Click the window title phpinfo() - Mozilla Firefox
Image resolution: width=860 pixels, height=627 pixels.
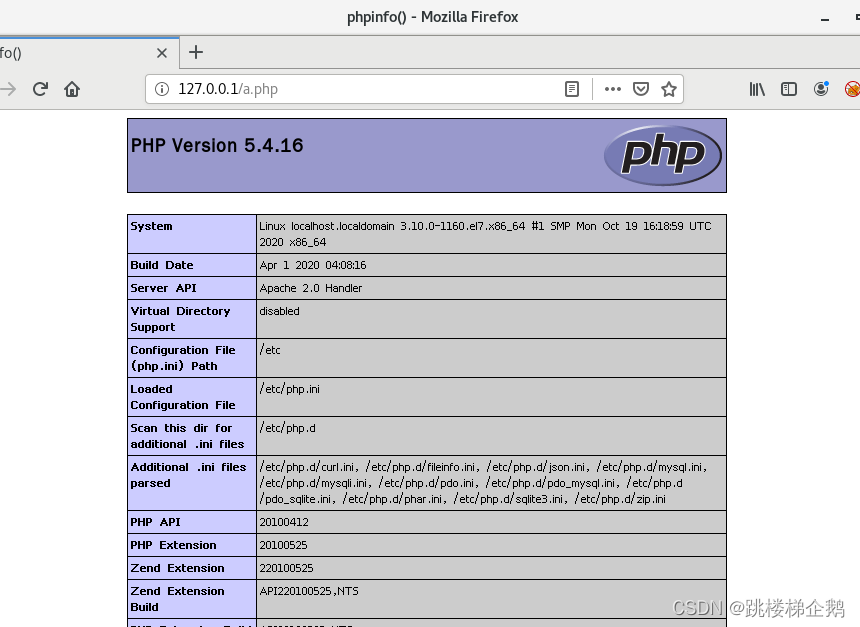(433, 17)
